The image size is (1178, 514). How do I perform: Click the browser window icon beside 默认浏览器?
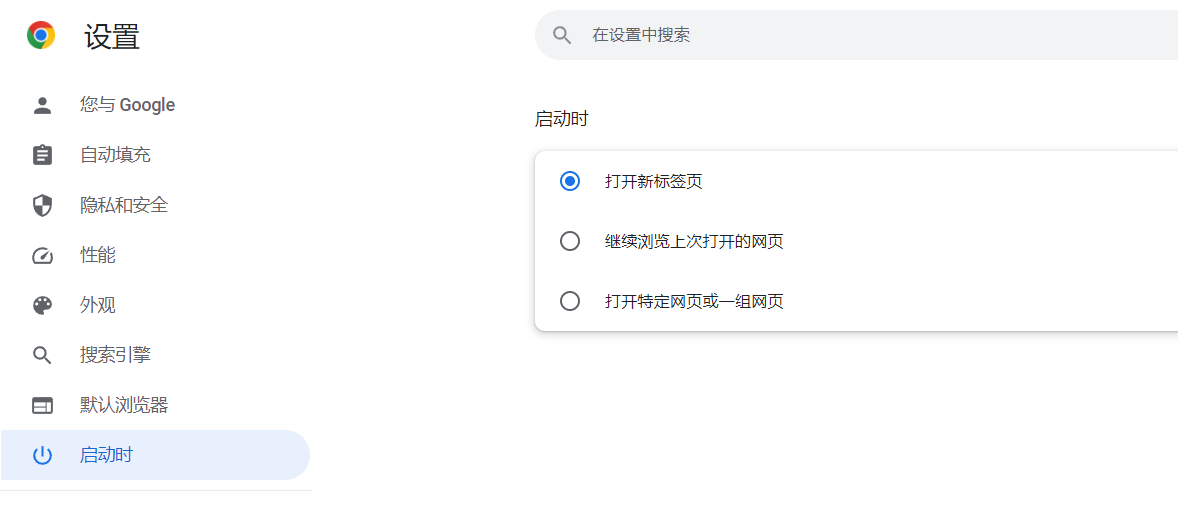pos(42,405)
